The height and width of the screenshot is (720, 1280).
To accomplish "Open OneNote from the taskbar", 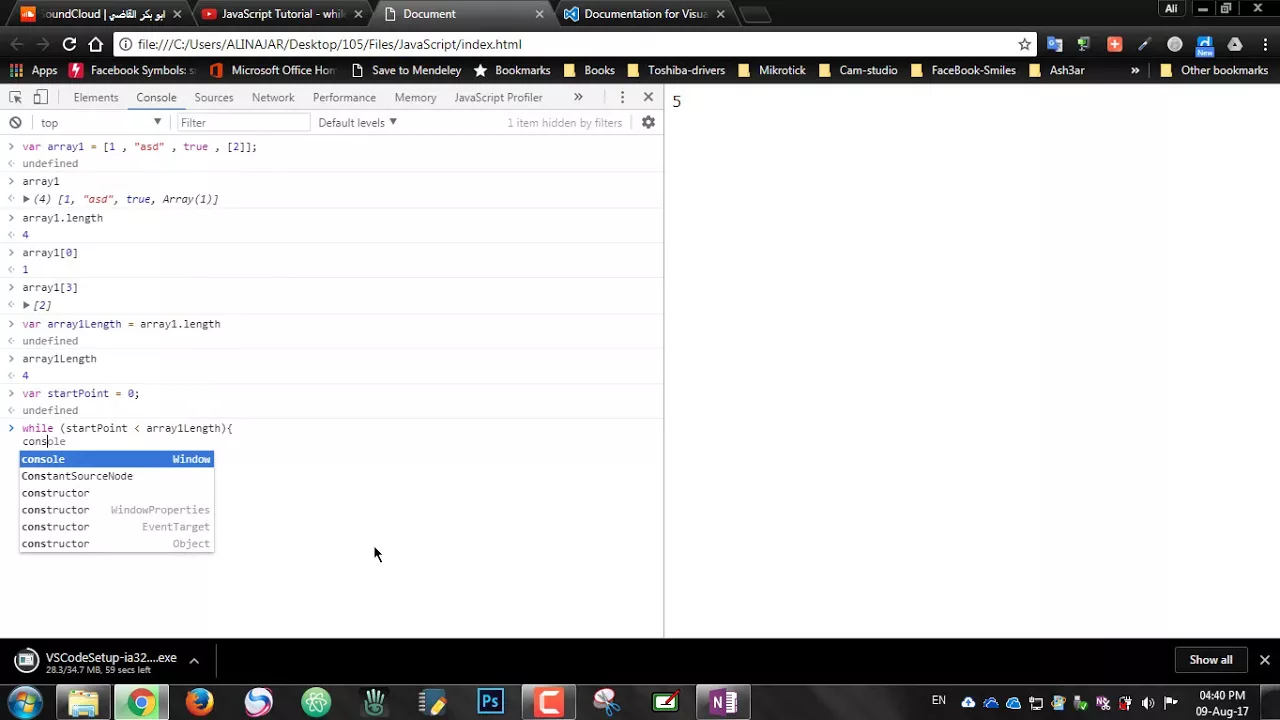I will pyautogui.click(x=722, y=702).
